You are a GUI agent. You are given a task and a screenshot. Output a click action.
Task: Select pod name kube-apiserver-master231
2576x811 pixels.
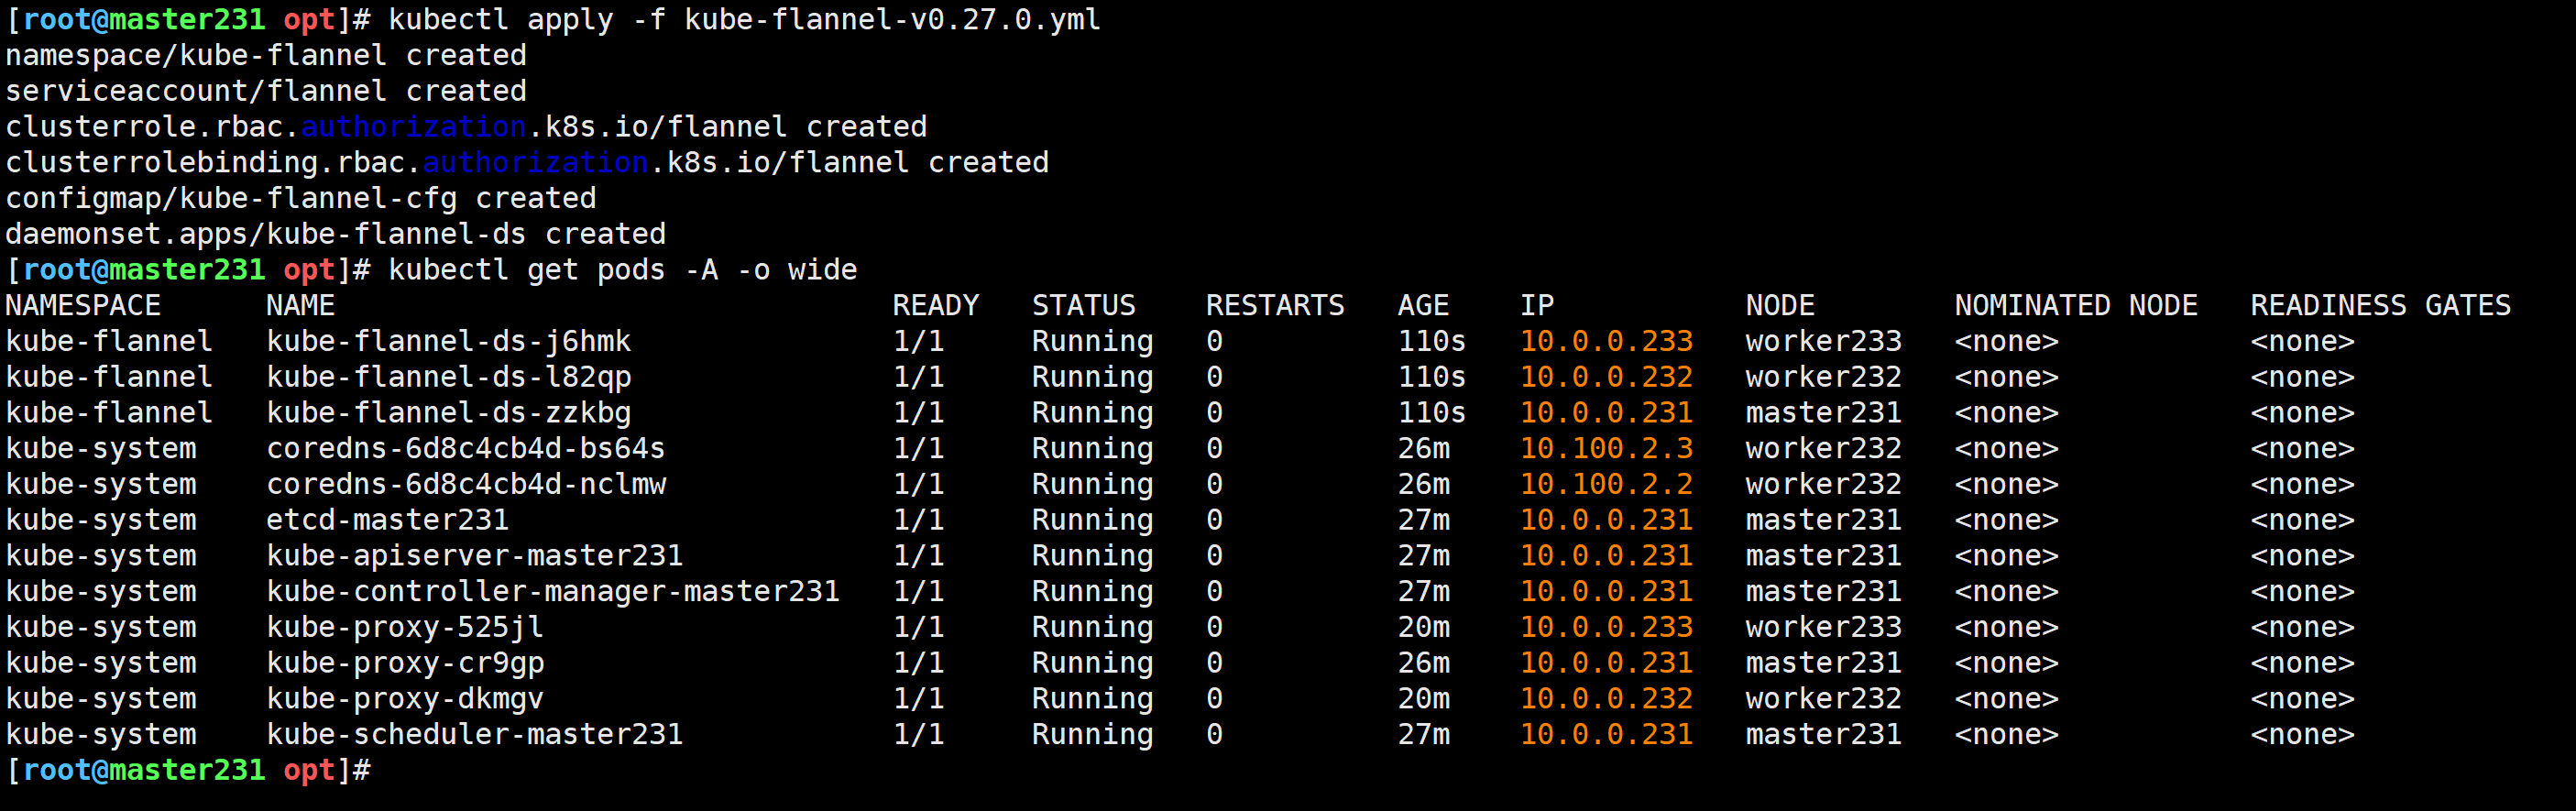tap(474, 556)
